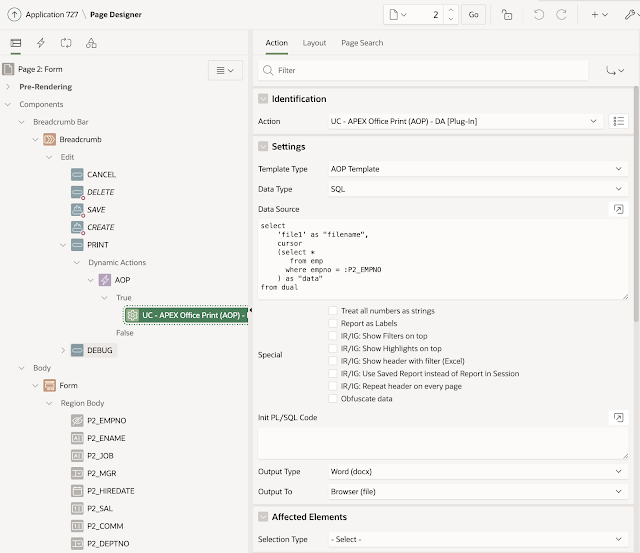
Task: Switch to the Rendering tree tab icon
Action: (16, 43)
